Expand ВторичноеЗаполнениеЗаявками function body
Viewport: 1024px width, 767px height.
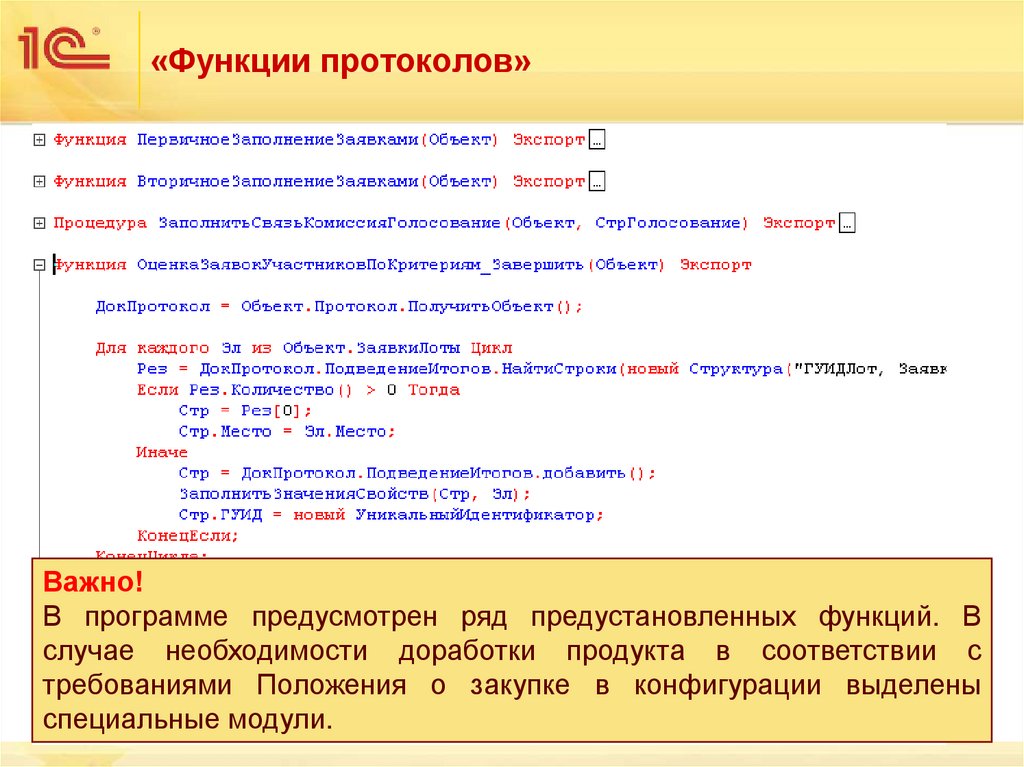coord(38,180)
